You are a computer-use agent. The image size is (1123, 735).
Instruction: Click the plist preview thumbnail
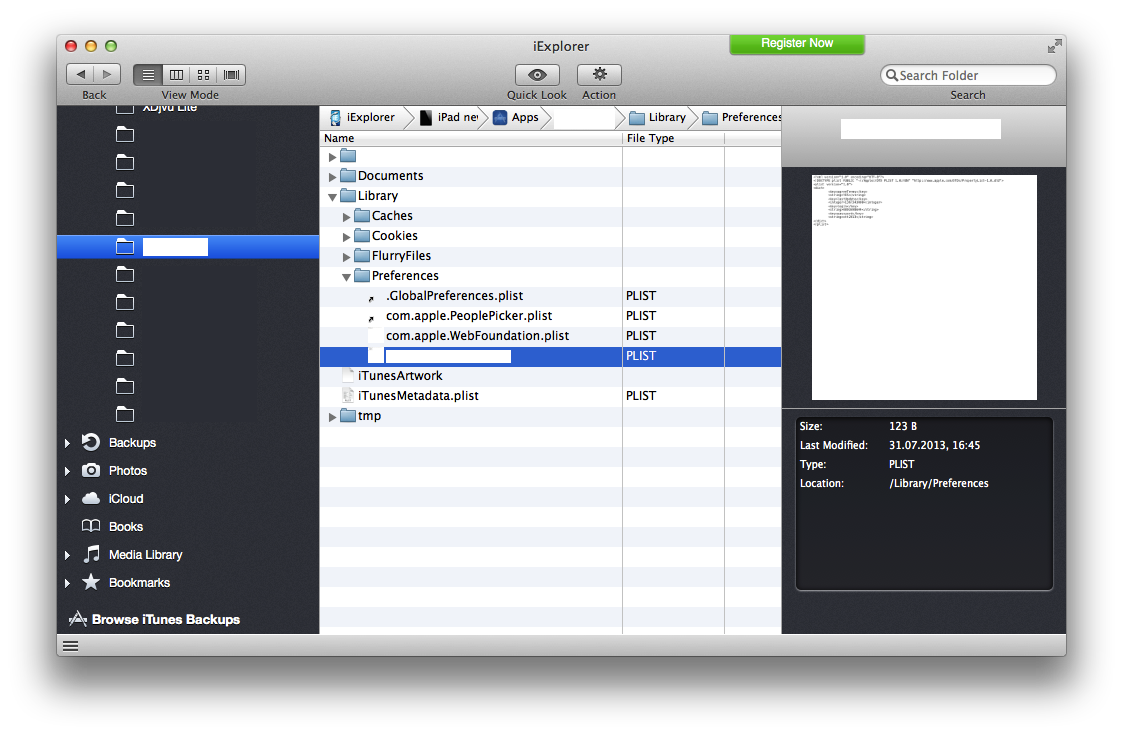(x=924, y=287)
